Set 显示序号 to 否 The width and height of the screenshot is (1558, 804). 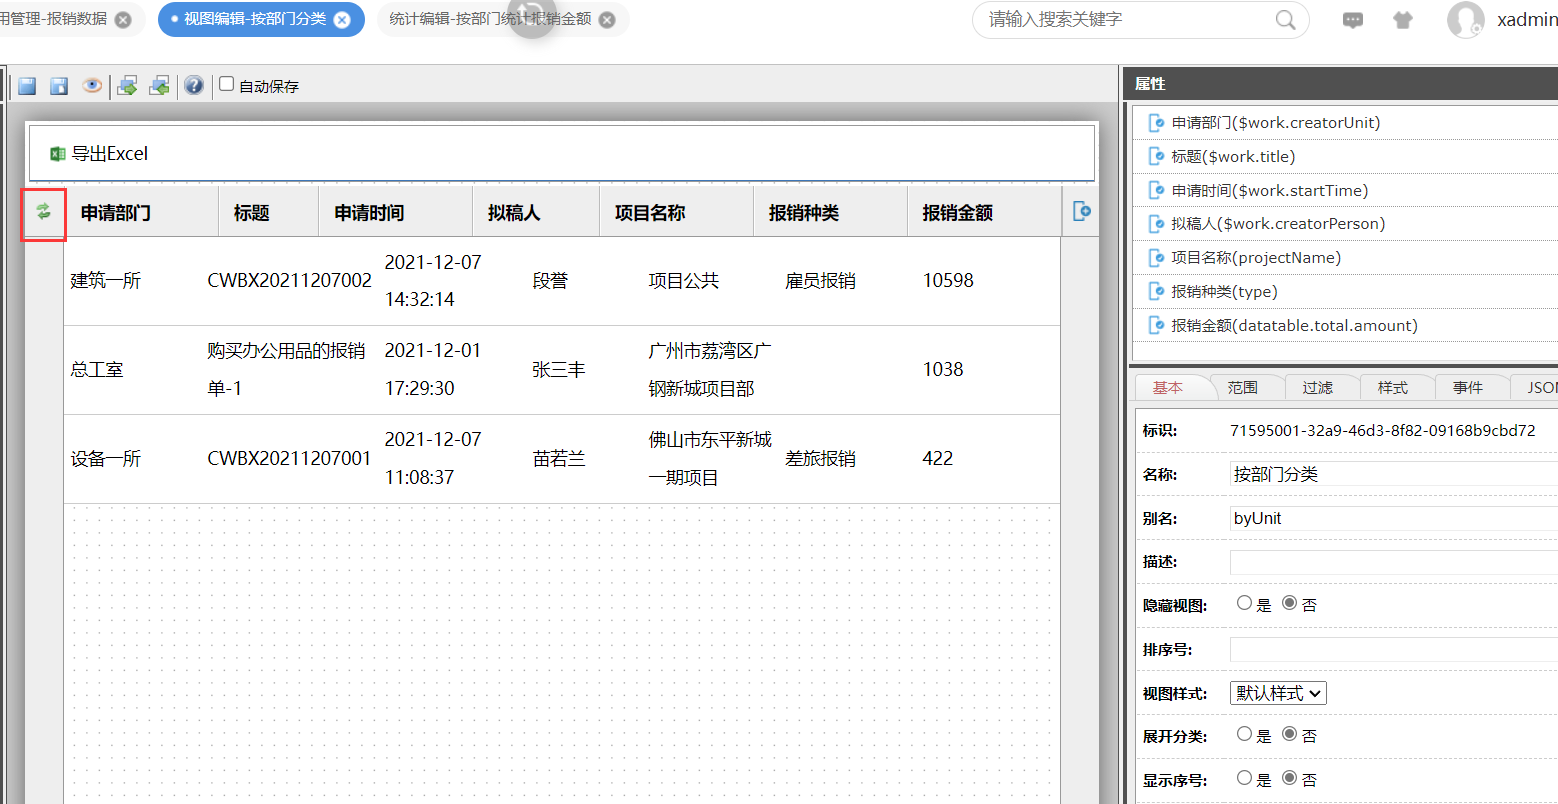point(1289,778)
